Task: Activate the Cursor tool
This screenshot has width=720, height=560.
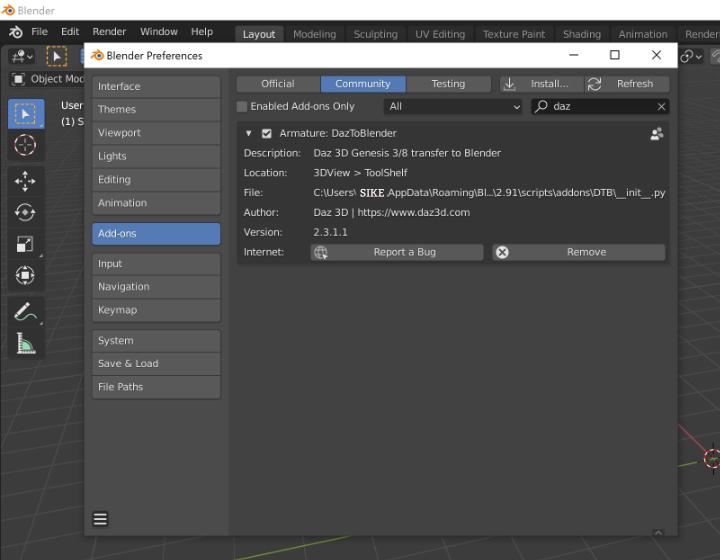Action: [x=25, y=145]
